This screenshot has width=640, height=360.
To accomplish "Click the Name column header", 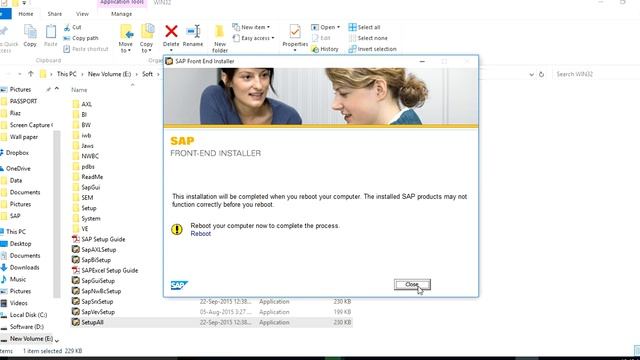I will (x=79, y=90).
